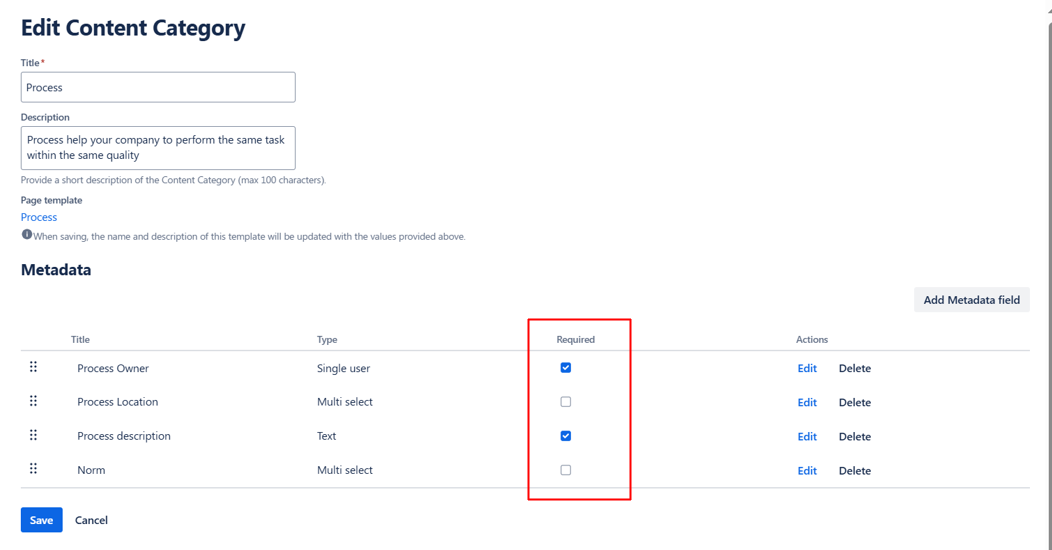The image size is (1052, 550).
Task: Click into the Description text area
Action: click(x=158, y=148)
